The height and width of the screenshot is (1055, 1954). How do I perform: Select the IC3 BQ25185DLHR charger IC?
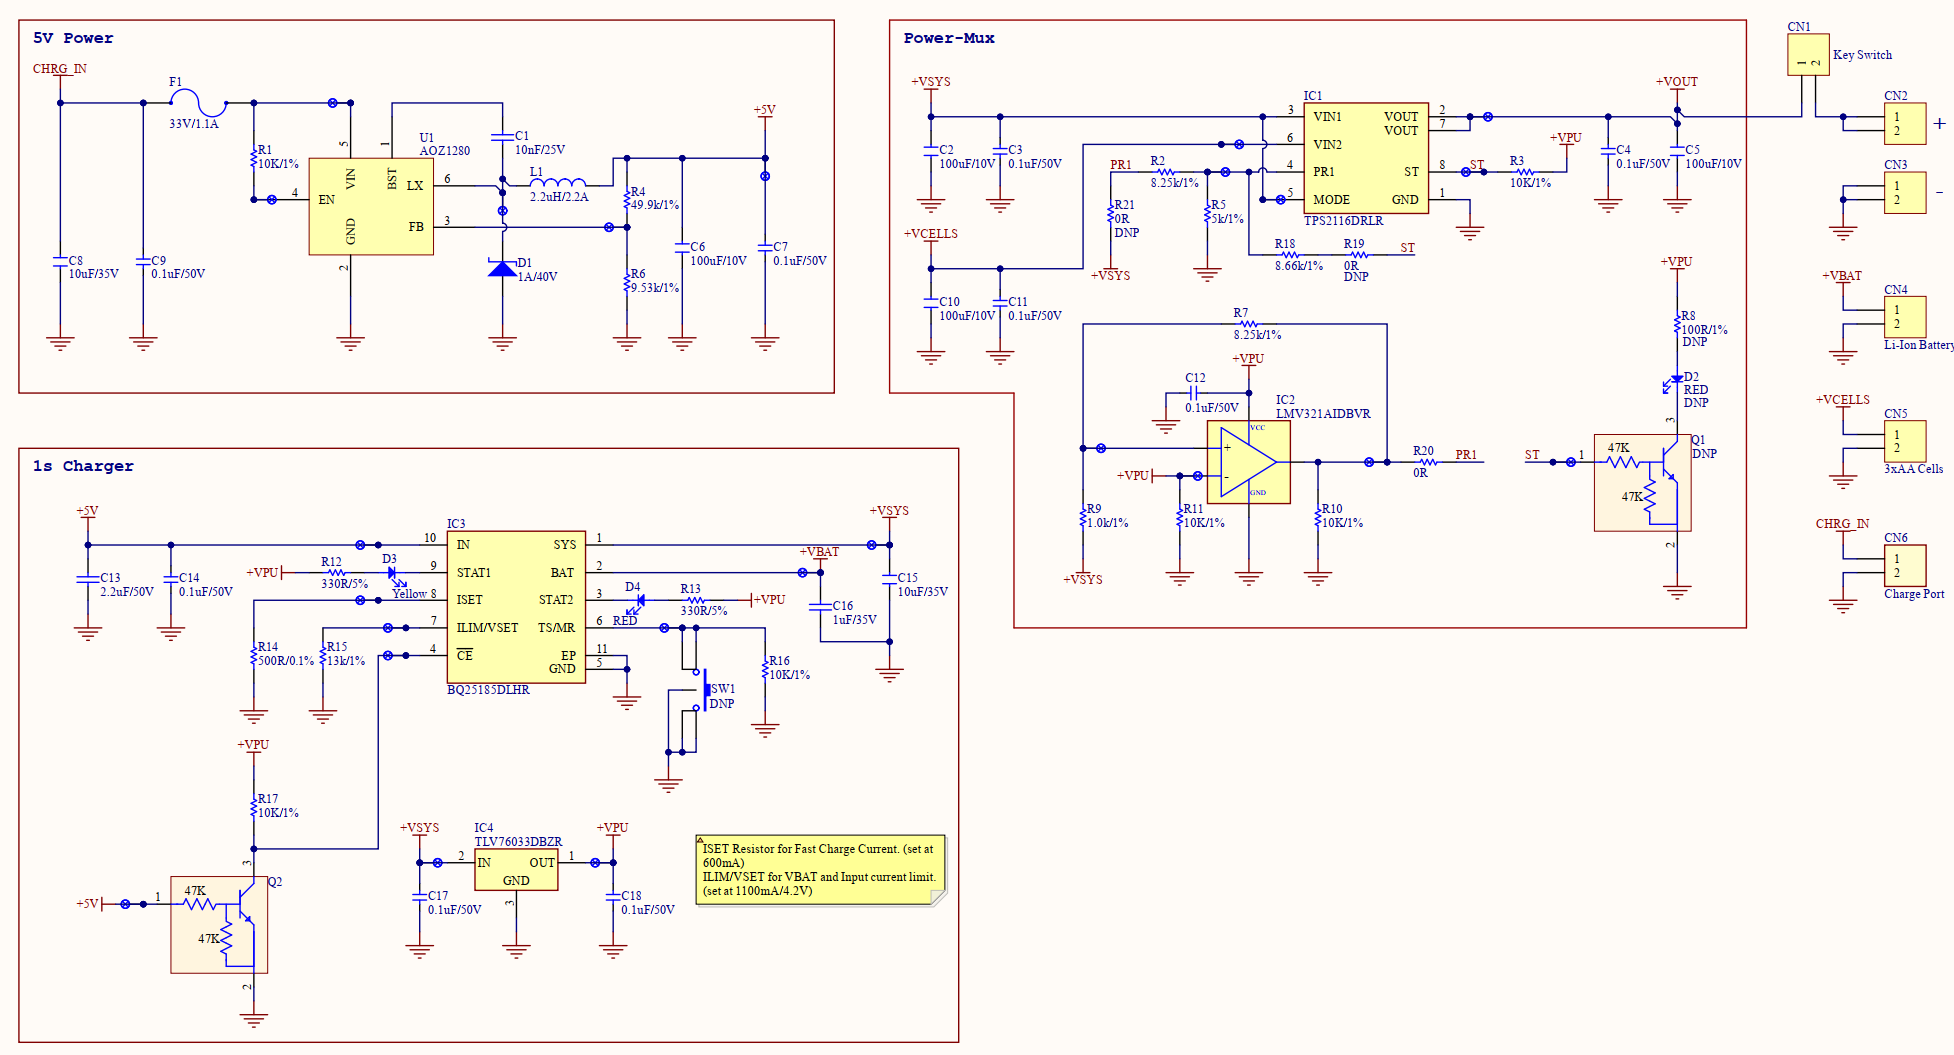pyautogui.click(x=516, y=607)
